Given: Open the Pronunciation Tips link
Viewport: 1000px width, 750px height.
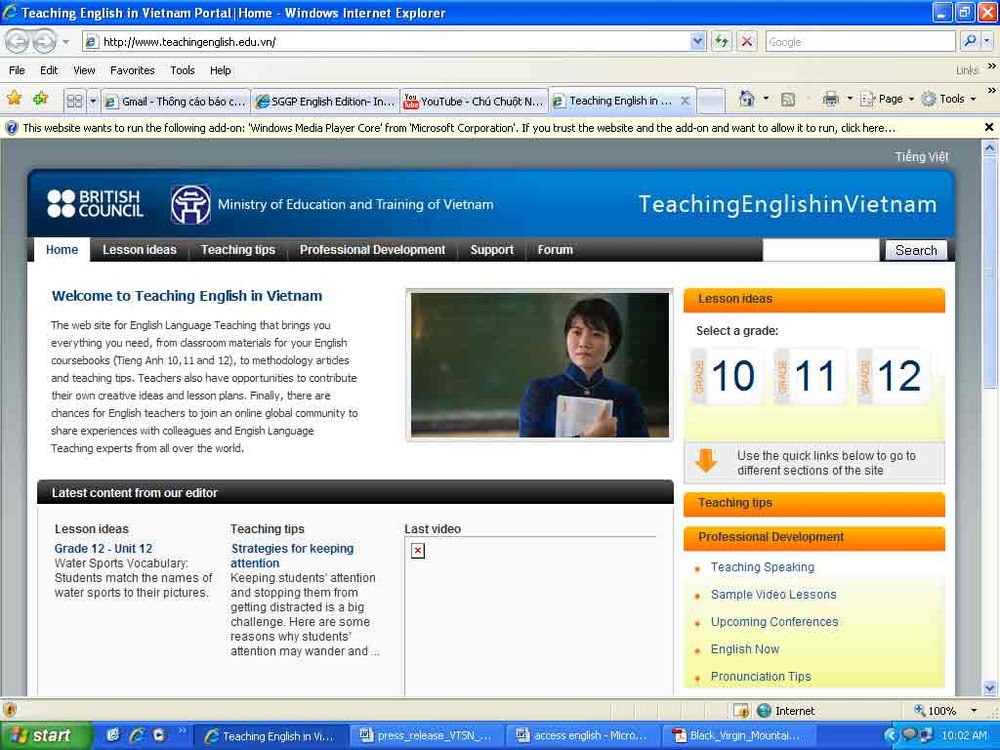Looking at the screenshot, I should point(760,676).
